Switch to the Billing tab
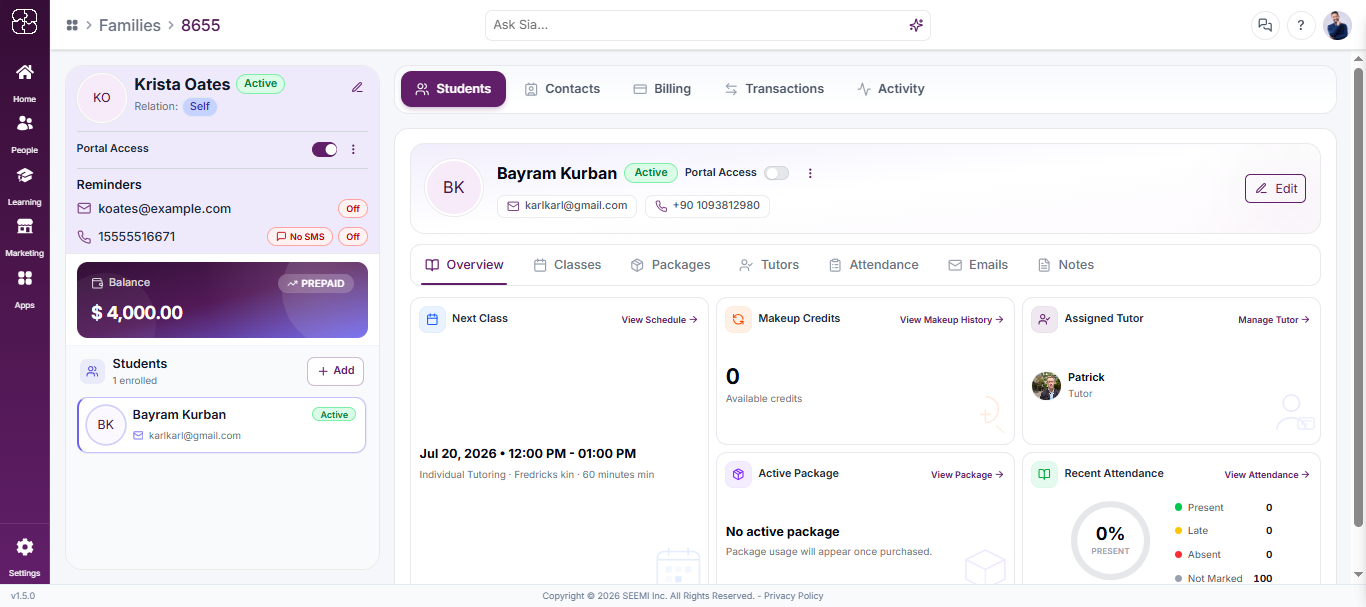Image resolution: width=1366 pixels, height=607 pixels. pos(662,89)
